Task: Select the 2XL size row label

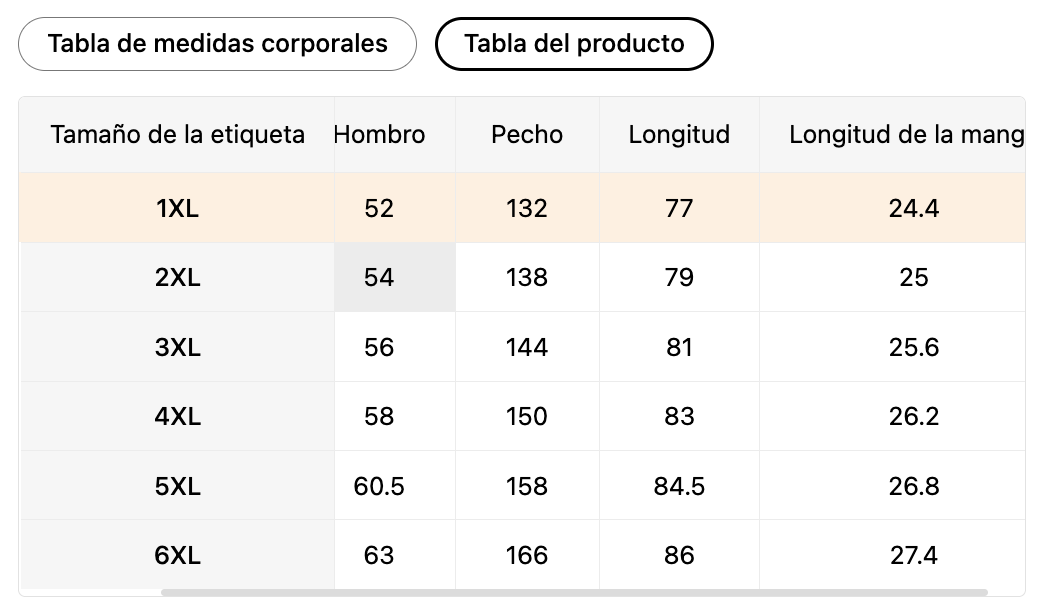Action: click(177, 277)
